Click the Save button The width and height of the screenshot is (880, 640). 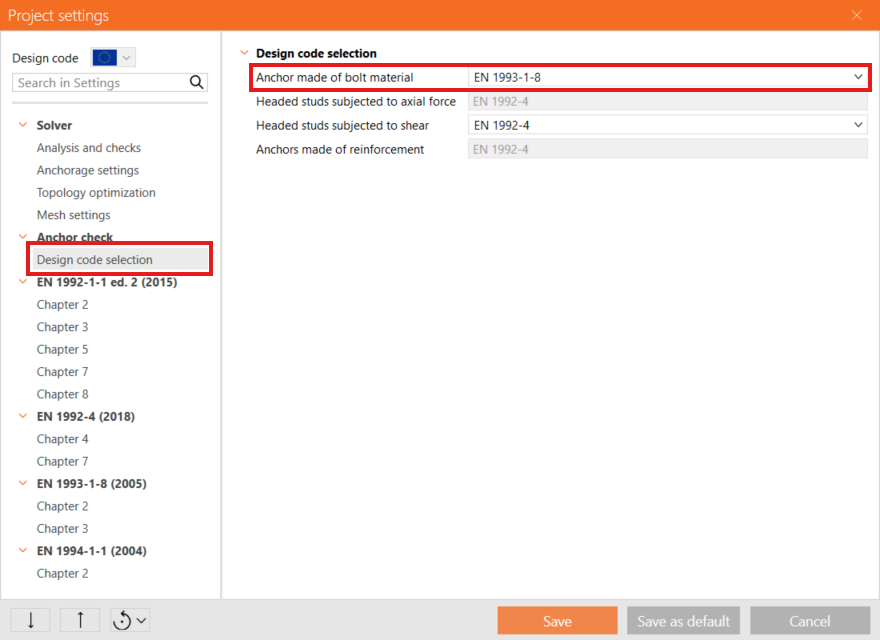pyautogui.click(x=557, y=621)
